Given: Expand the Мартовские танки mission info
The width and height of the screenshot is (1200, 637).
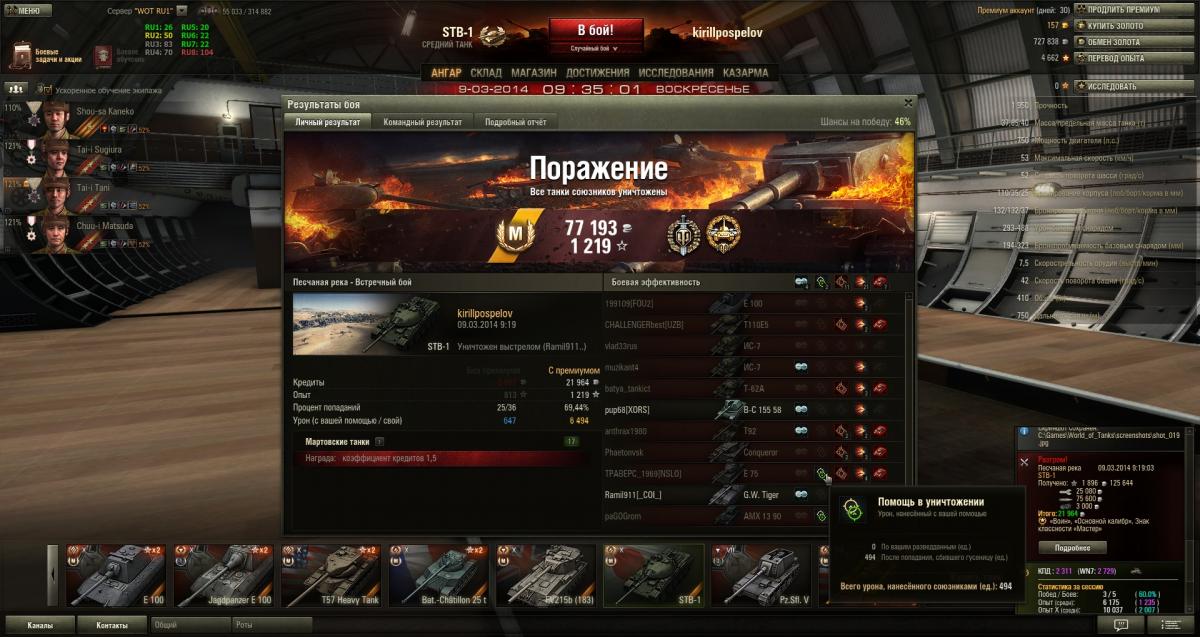Looking at the screenshot, I should point(380,441).
